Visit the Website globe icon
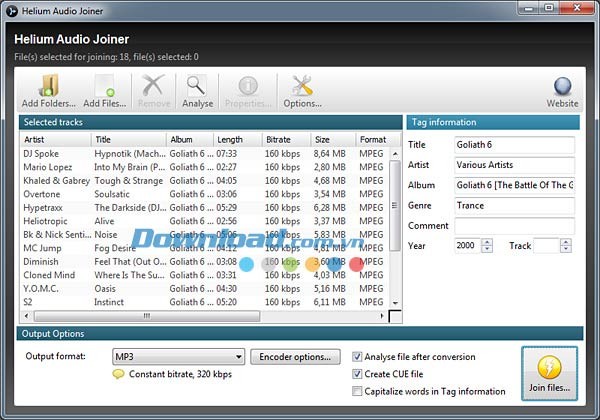 [562, 92]
